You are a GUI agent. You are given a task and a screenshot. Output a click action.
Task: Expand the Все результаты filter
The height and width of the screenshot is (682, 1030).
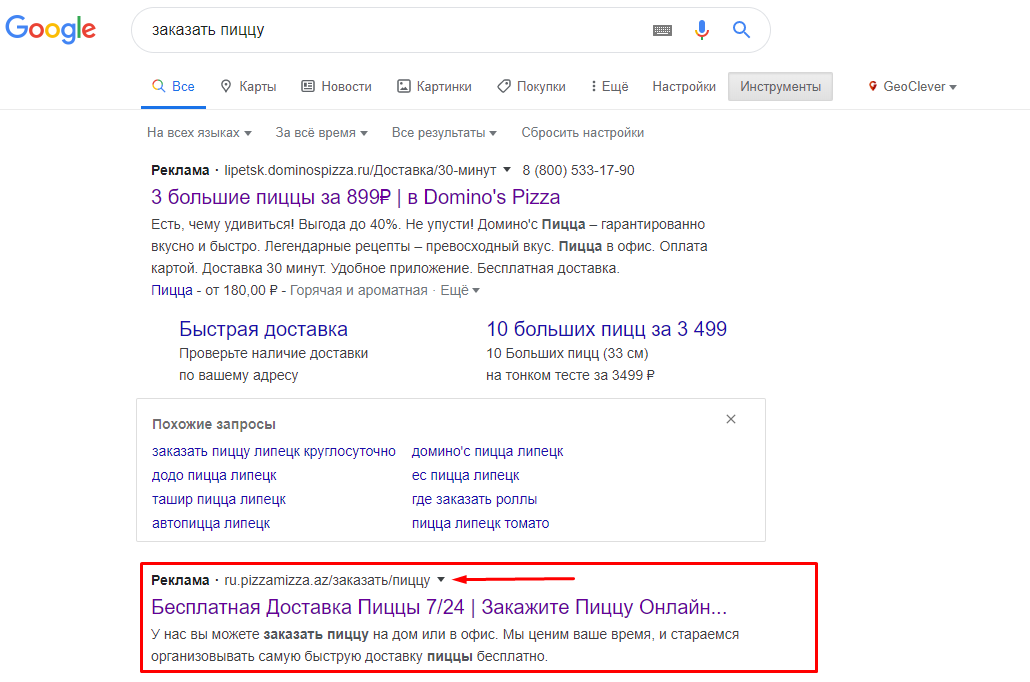[x=444, y=133]
